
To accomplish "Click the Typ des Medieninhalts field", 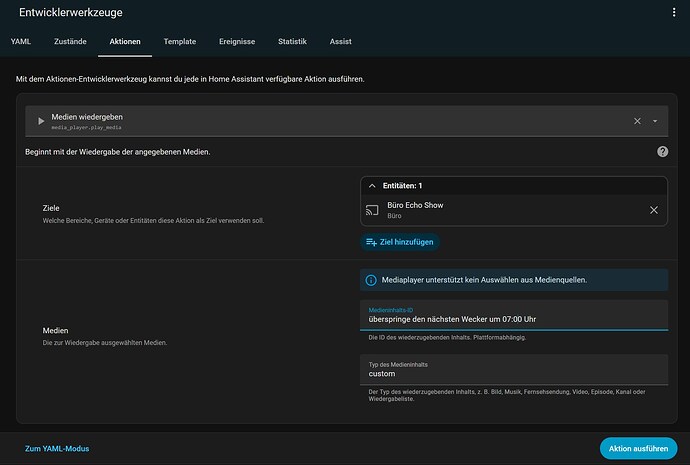I will tap(514, 370).
